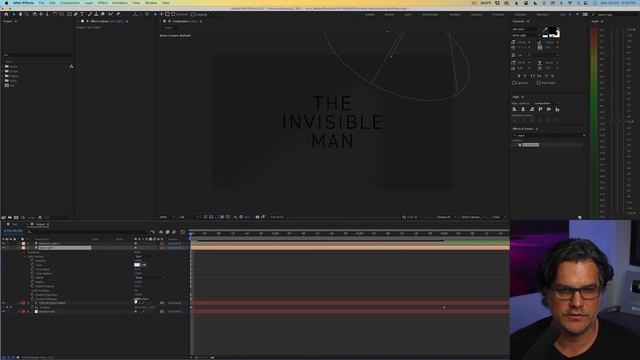Screen dimensions: 640x360
Task: Open the Light Type dropdown showing Spot
Action: [x=144, y=256]
